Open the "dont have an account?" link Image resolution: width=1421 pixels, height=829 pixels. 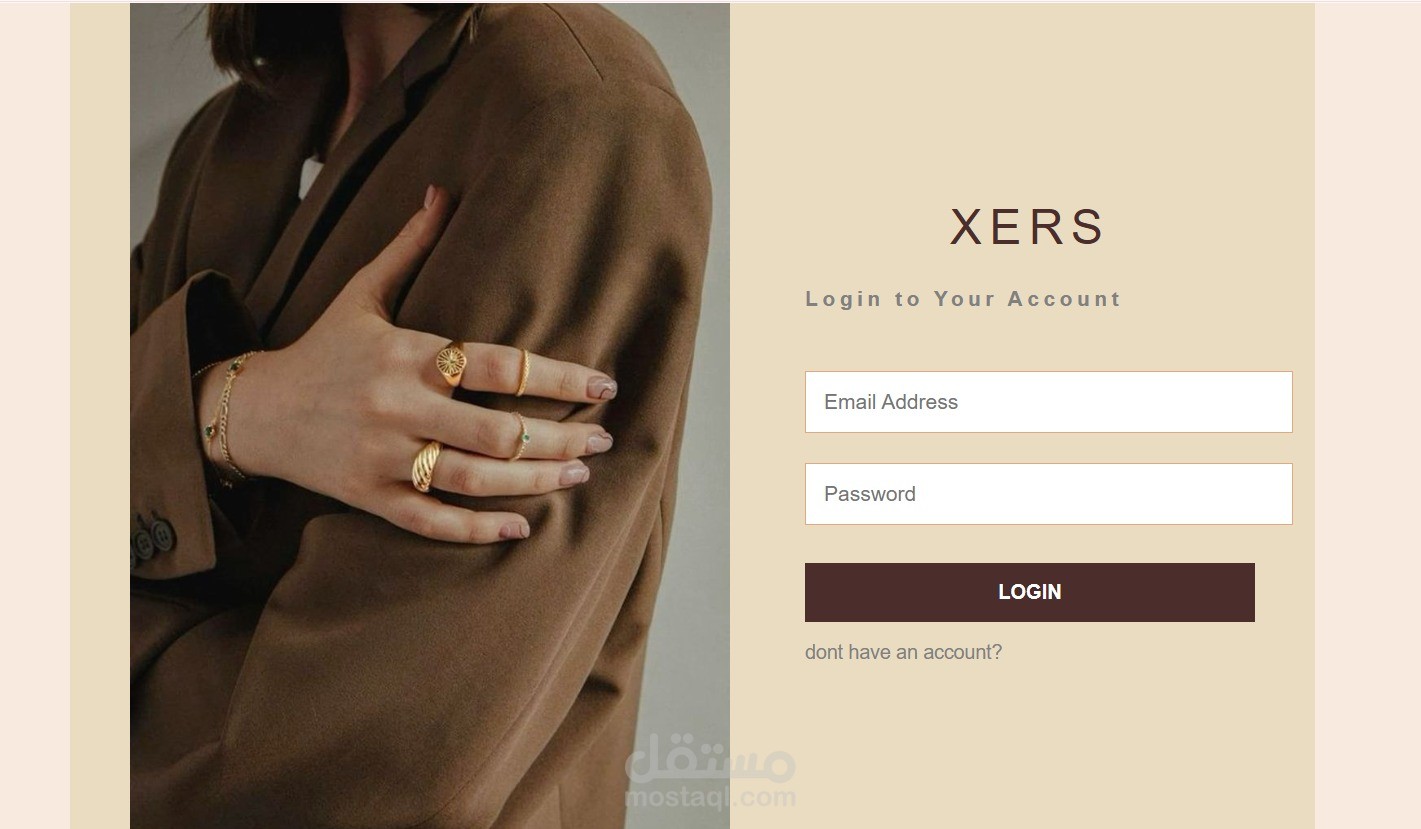903,652
